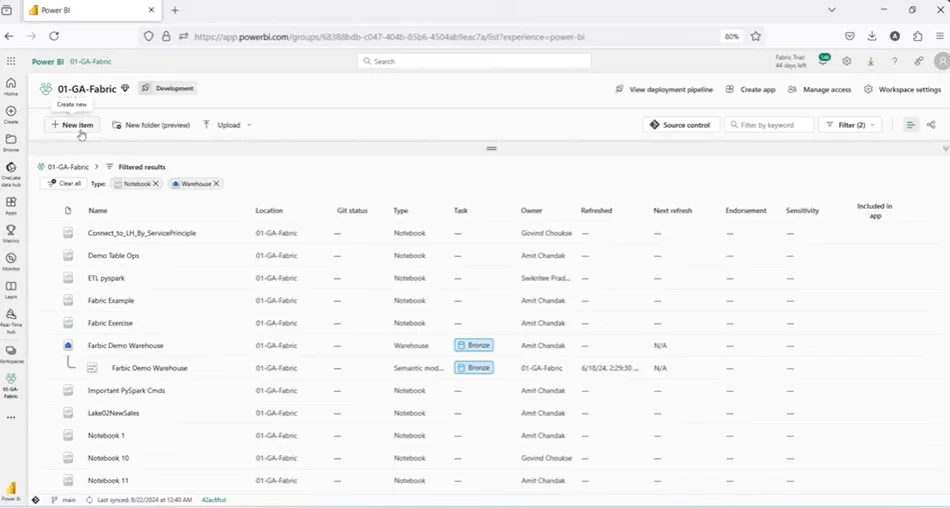The height and width of the screenshot is (508, 950).
Task: Open OneLake data hub sidebar icon
Action: (11, 173)
